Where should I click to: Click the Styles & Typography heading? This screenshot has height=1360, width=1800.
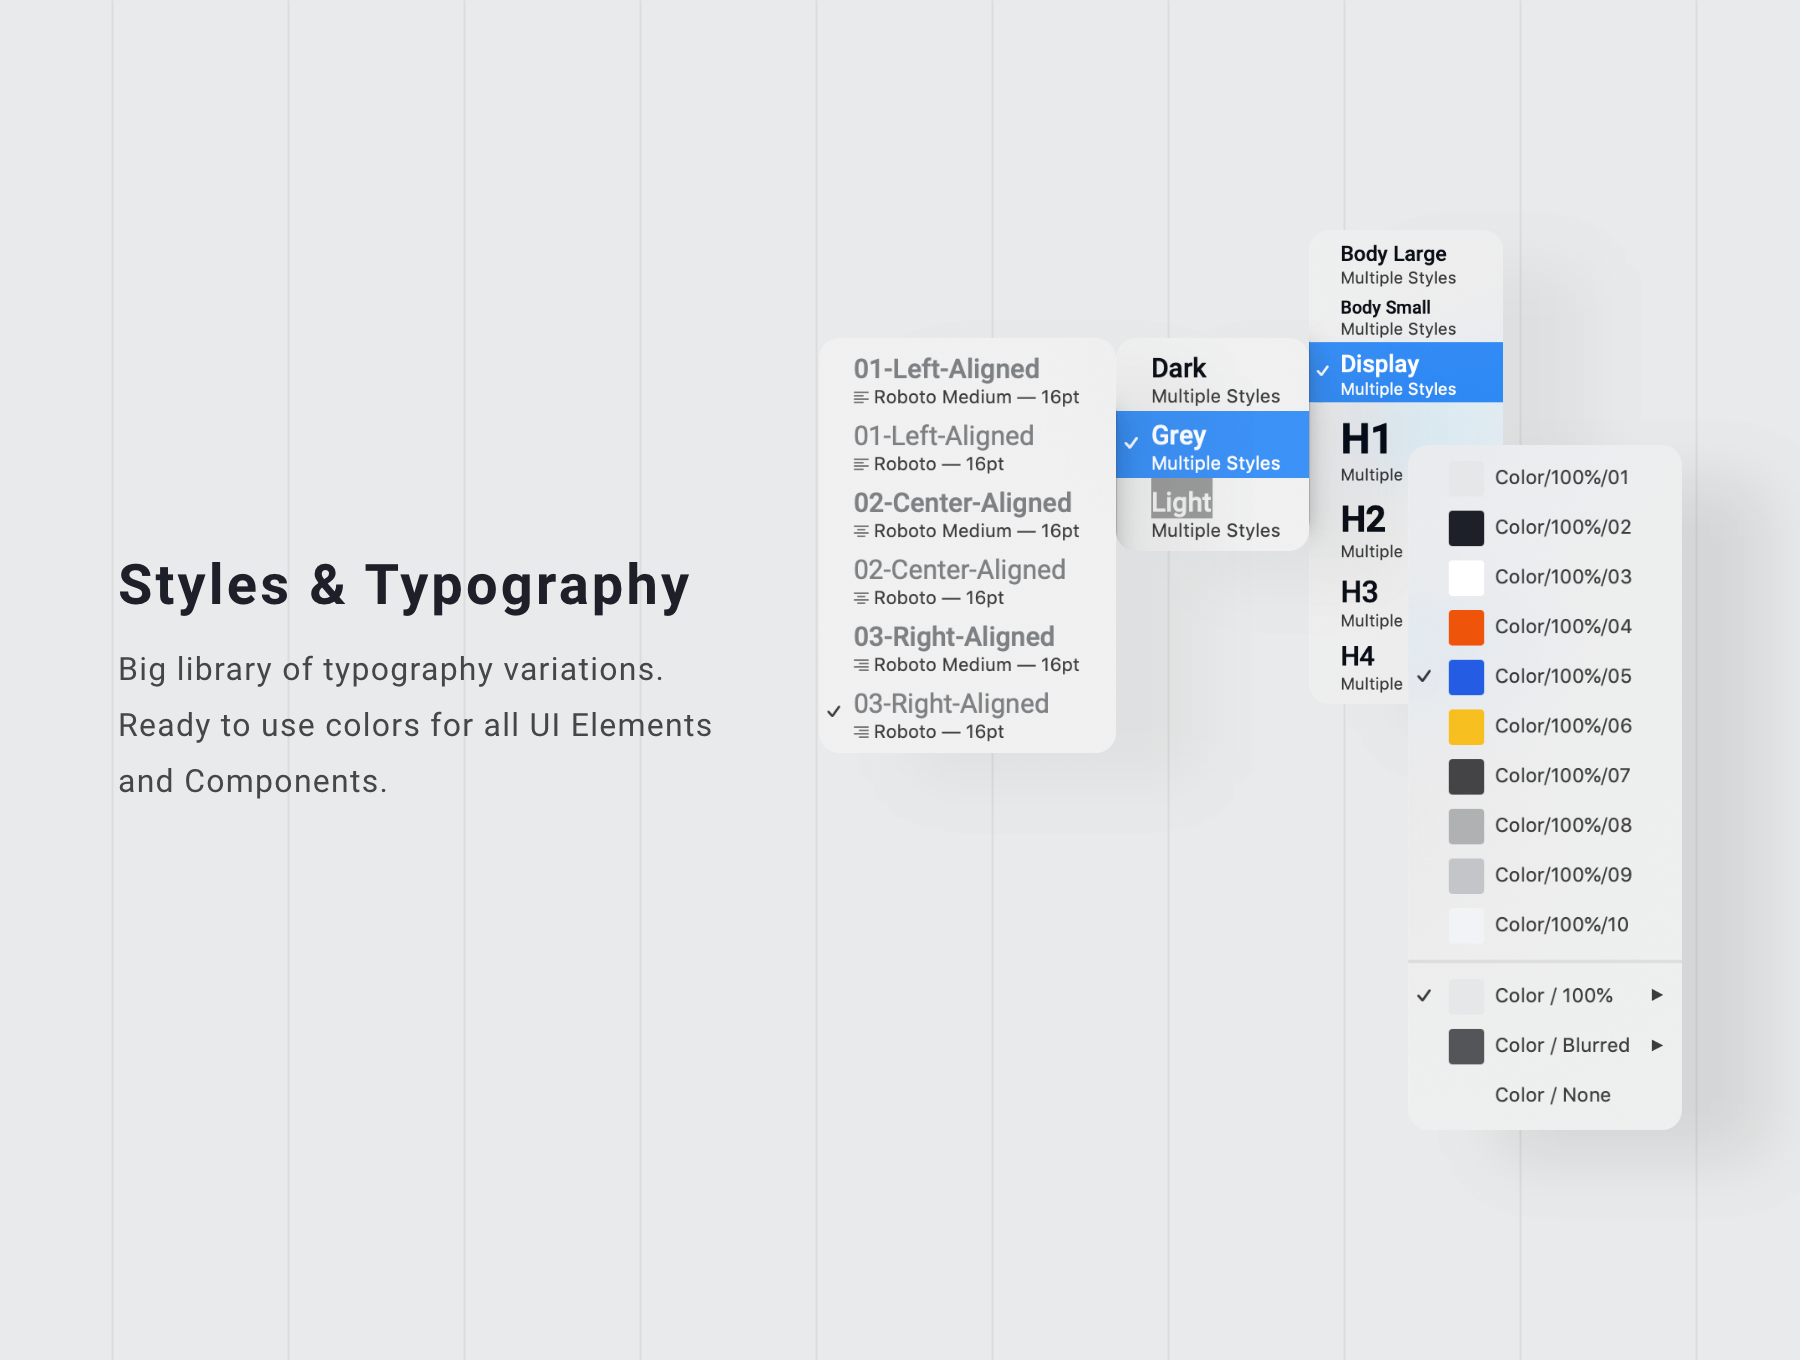coord(404,585)
